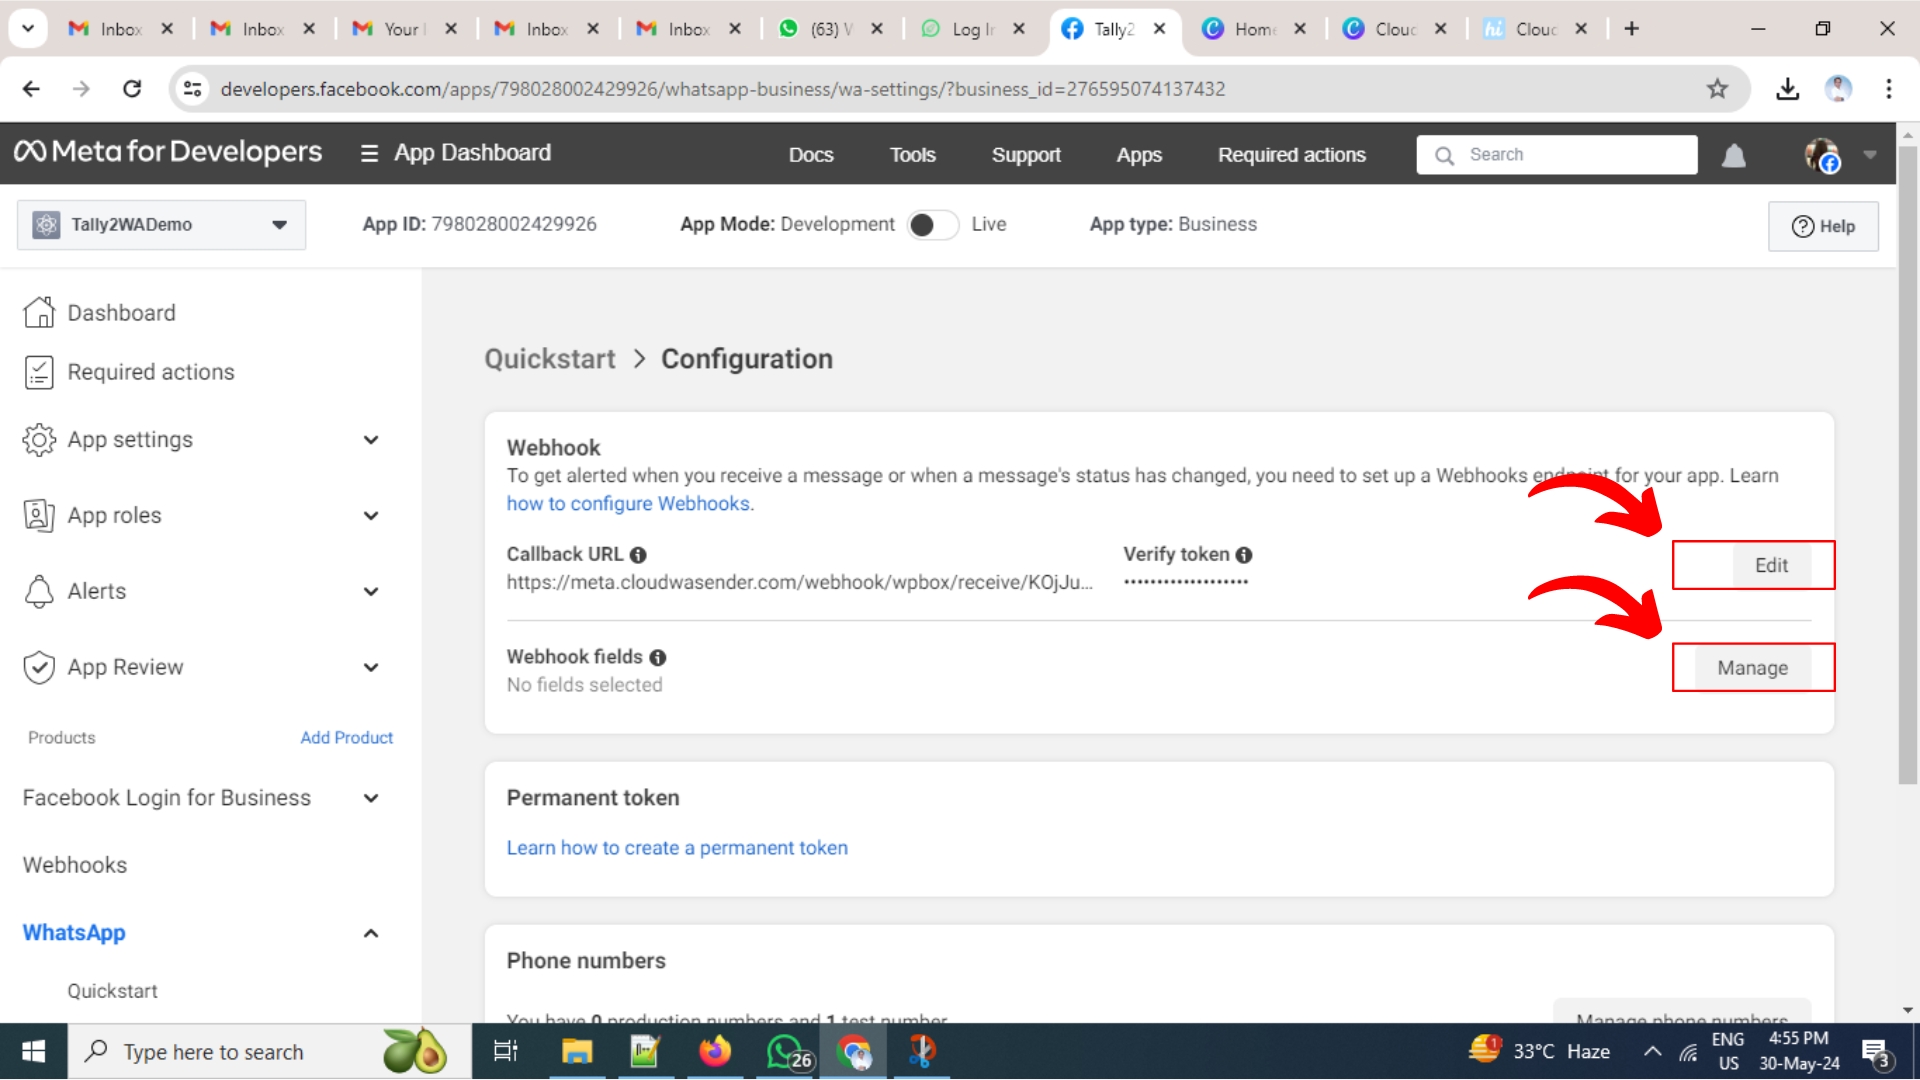Viewport: 1920px width, 1080px height.
Task: Open 'how to configure Webhooks' link
Action: 628,504
